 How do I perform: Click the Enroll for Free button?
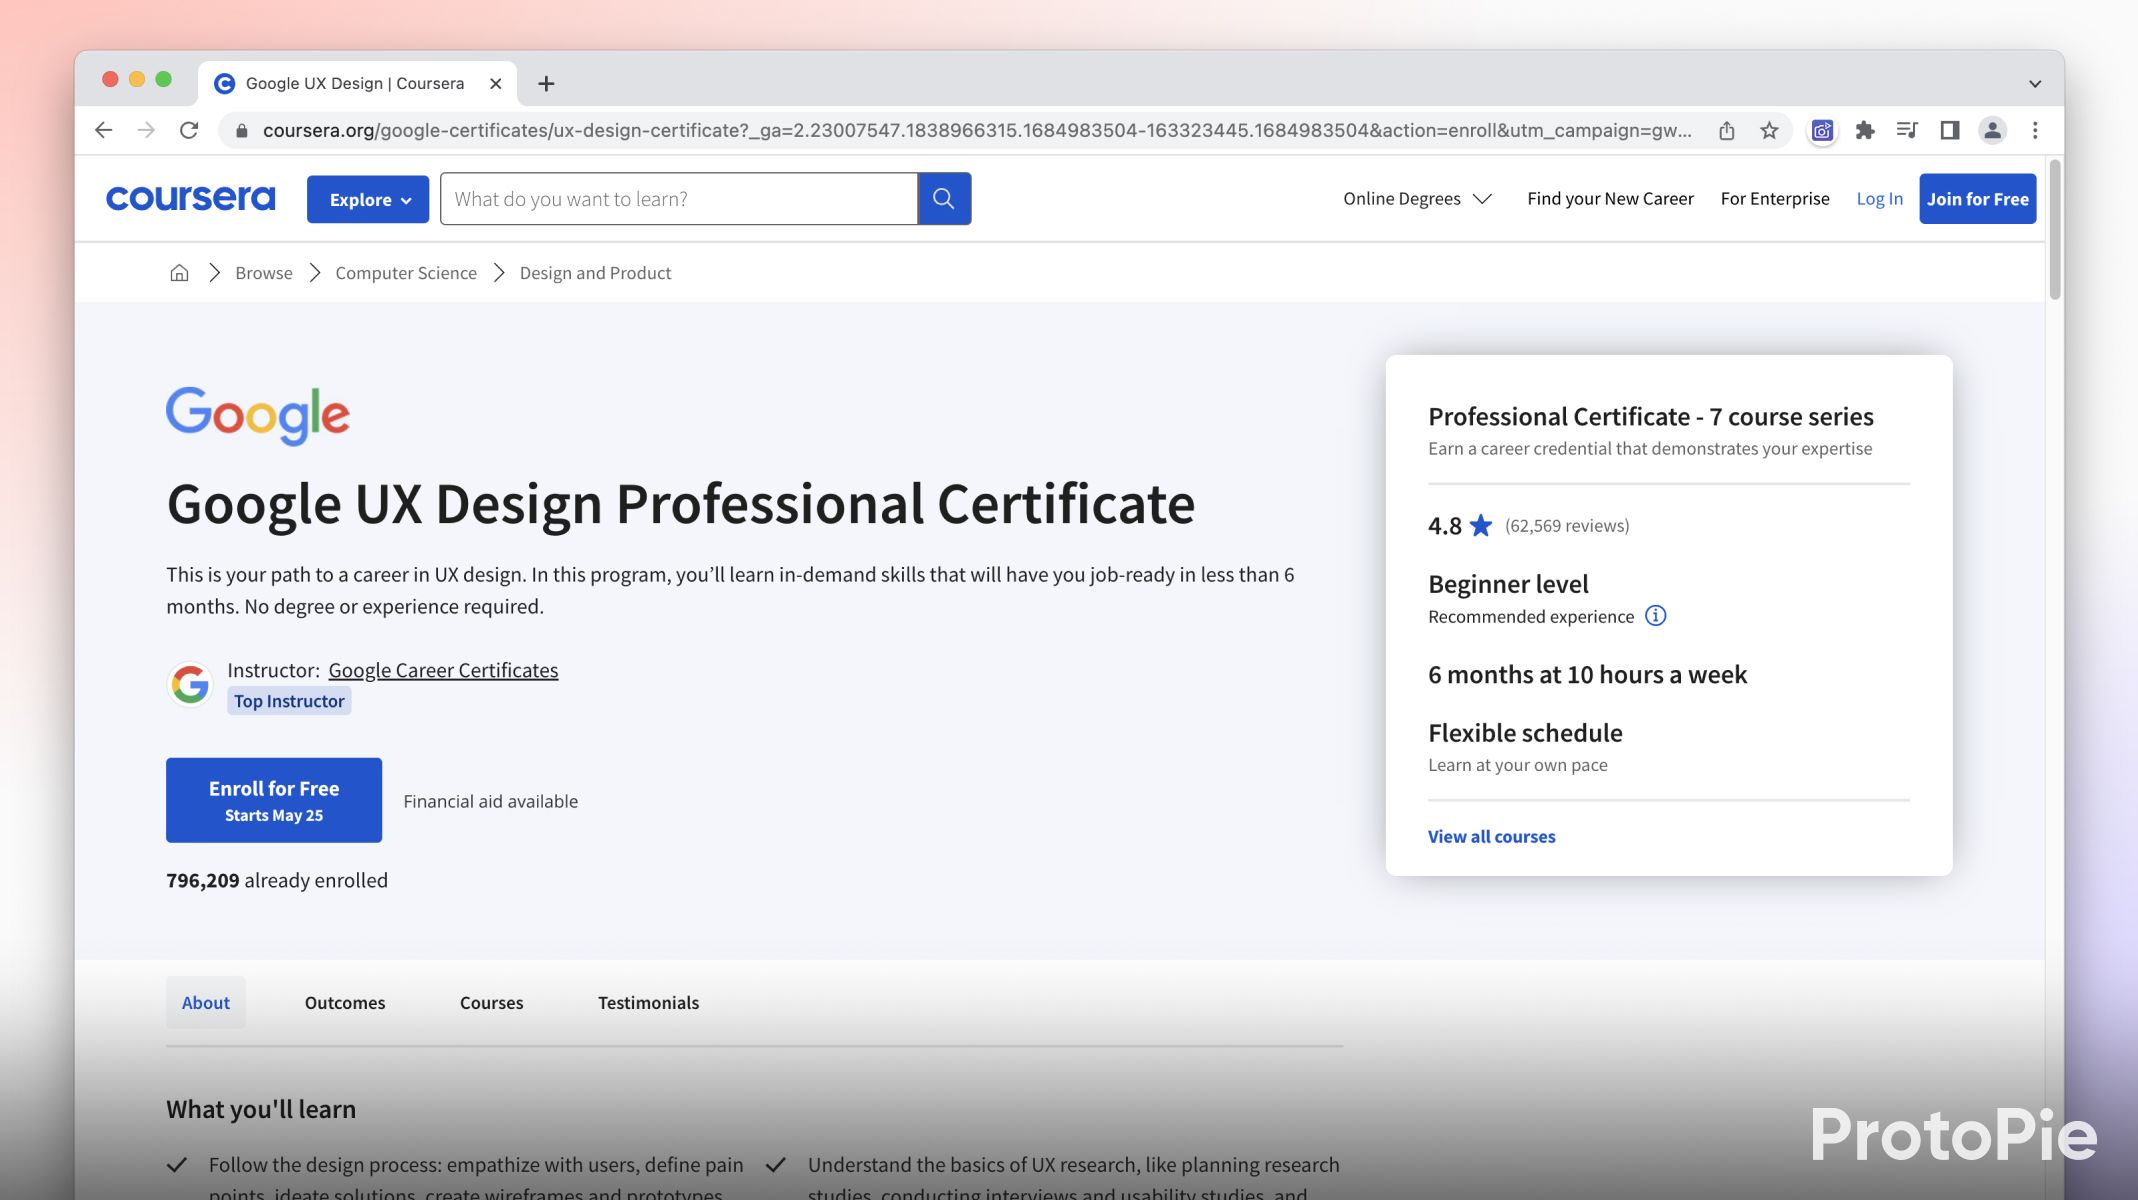[x=274, y=799]
